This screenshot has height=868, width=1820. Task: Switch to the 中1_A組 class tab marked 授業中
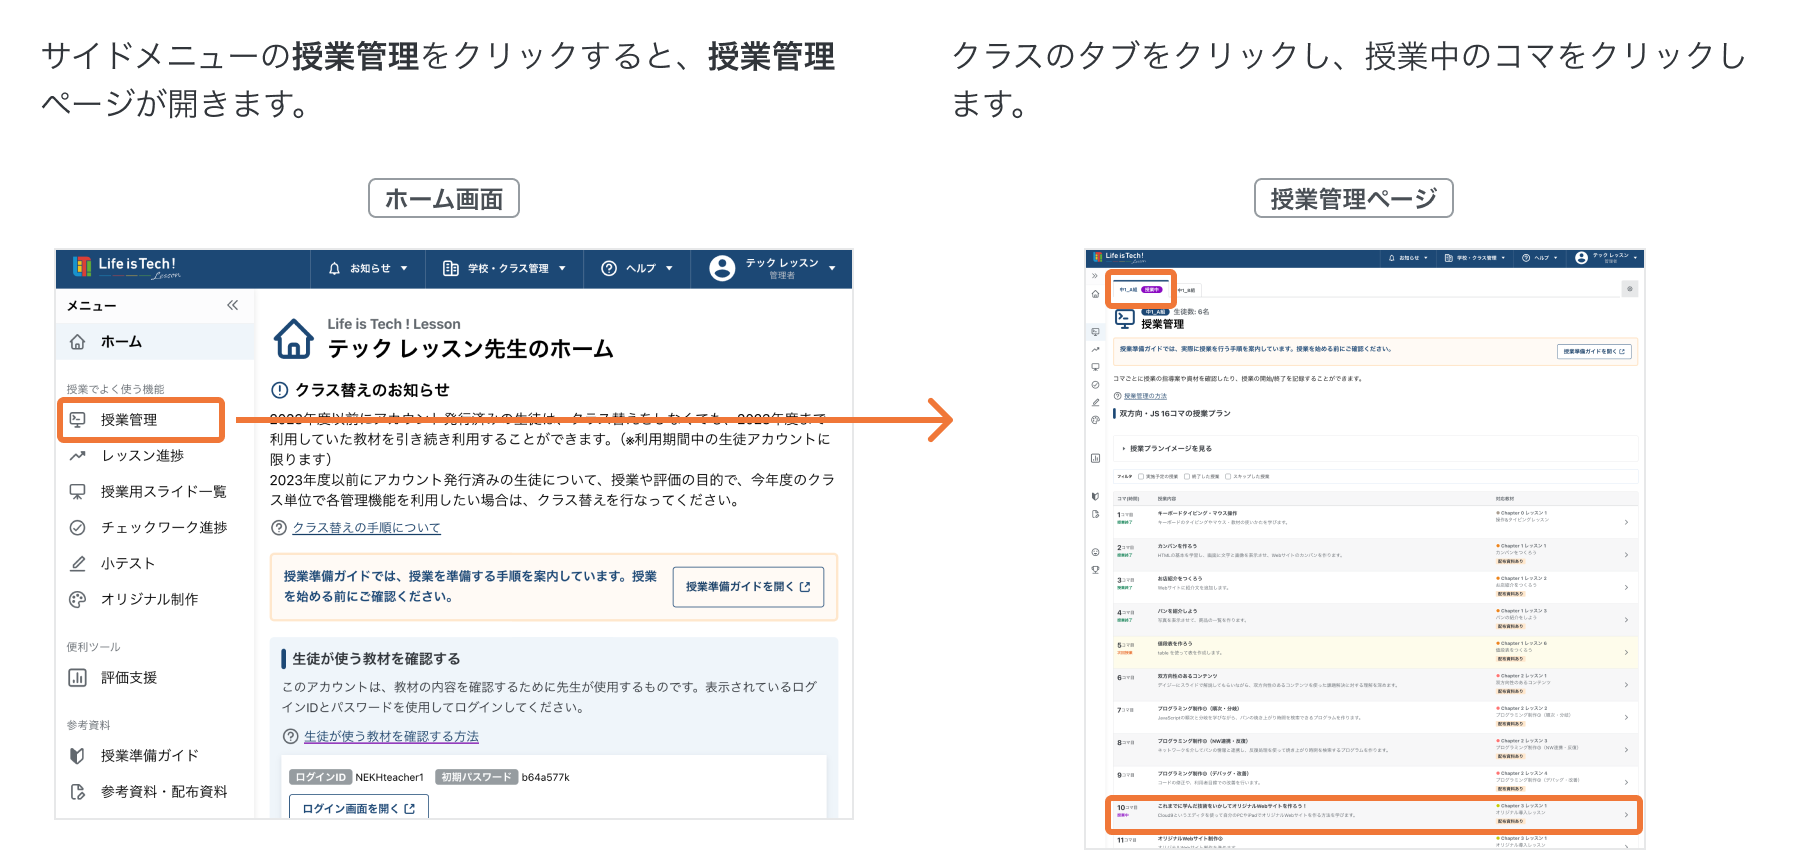1140,290
